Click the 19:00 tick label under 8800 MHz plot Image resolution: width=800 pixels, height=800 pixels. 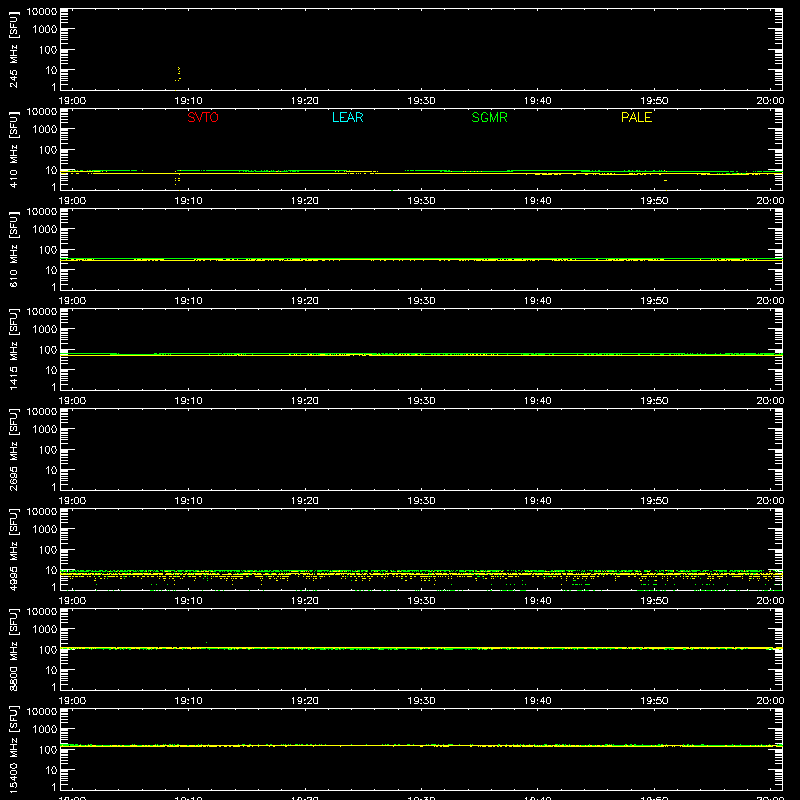[72, 701]
